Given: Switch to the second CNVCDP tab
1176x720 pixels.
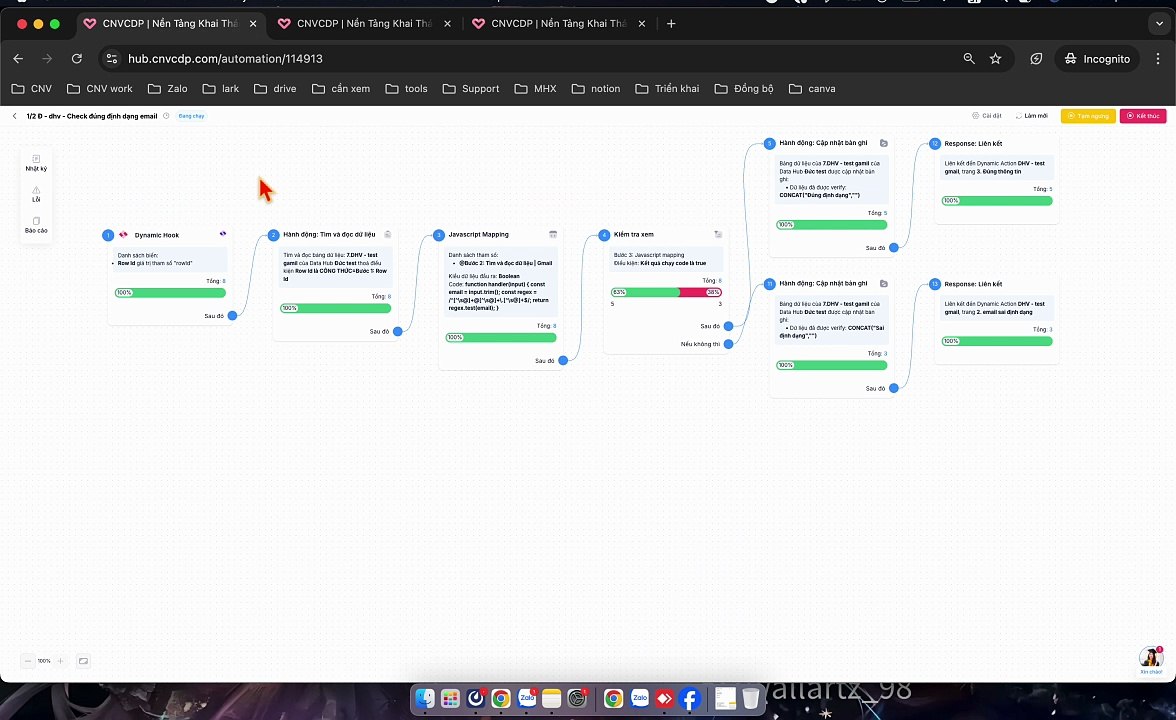Looking at the screenshot, I should click(x=364, y=24).
